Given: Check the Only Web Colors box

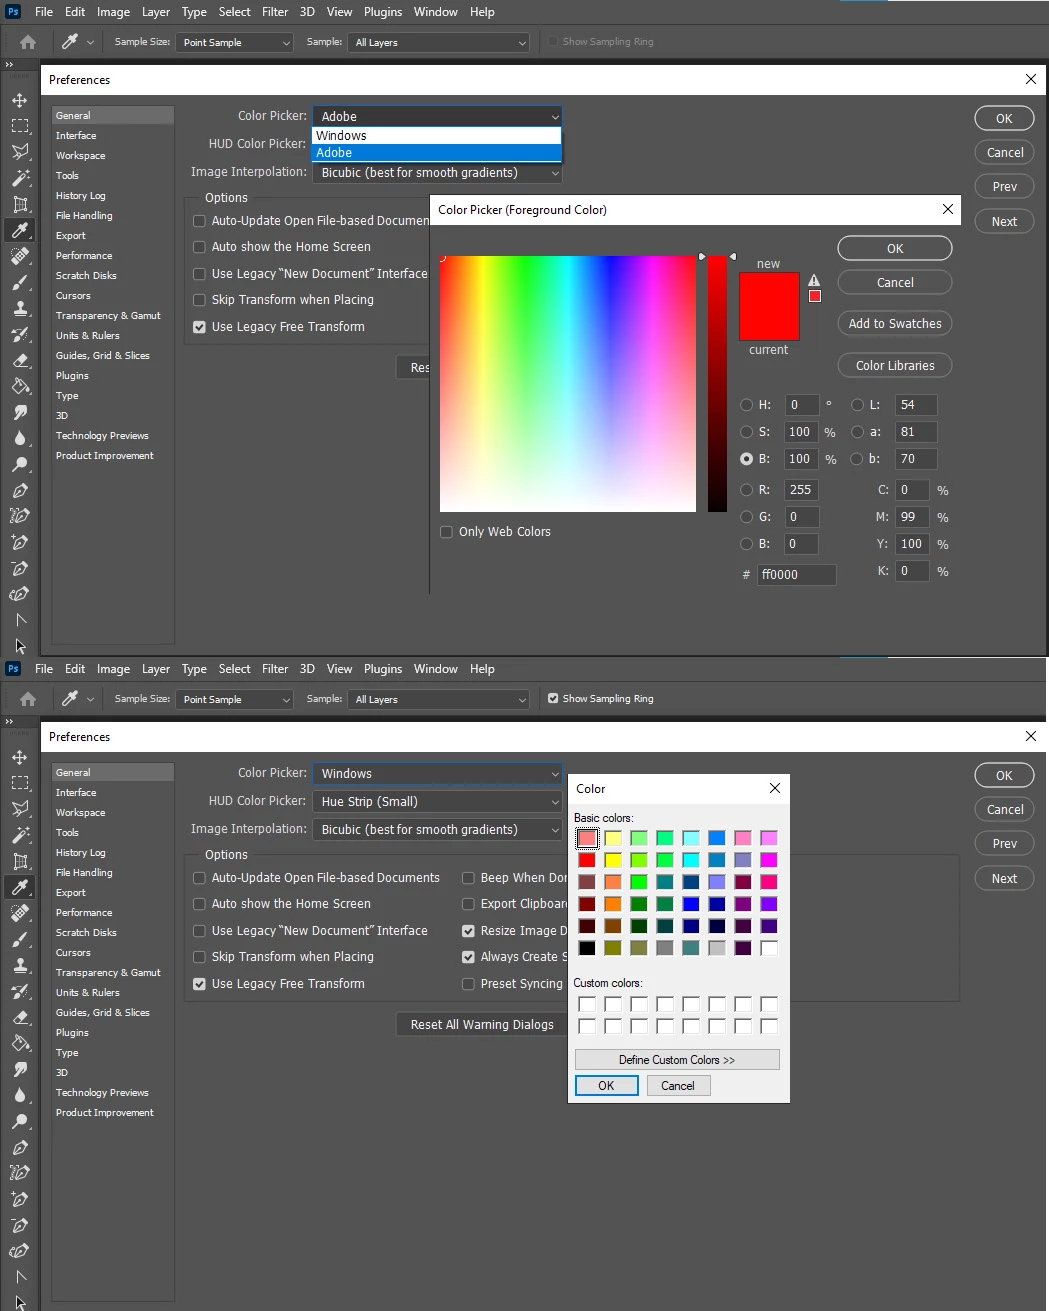Looking at the screenshot, I should [447, 532].
